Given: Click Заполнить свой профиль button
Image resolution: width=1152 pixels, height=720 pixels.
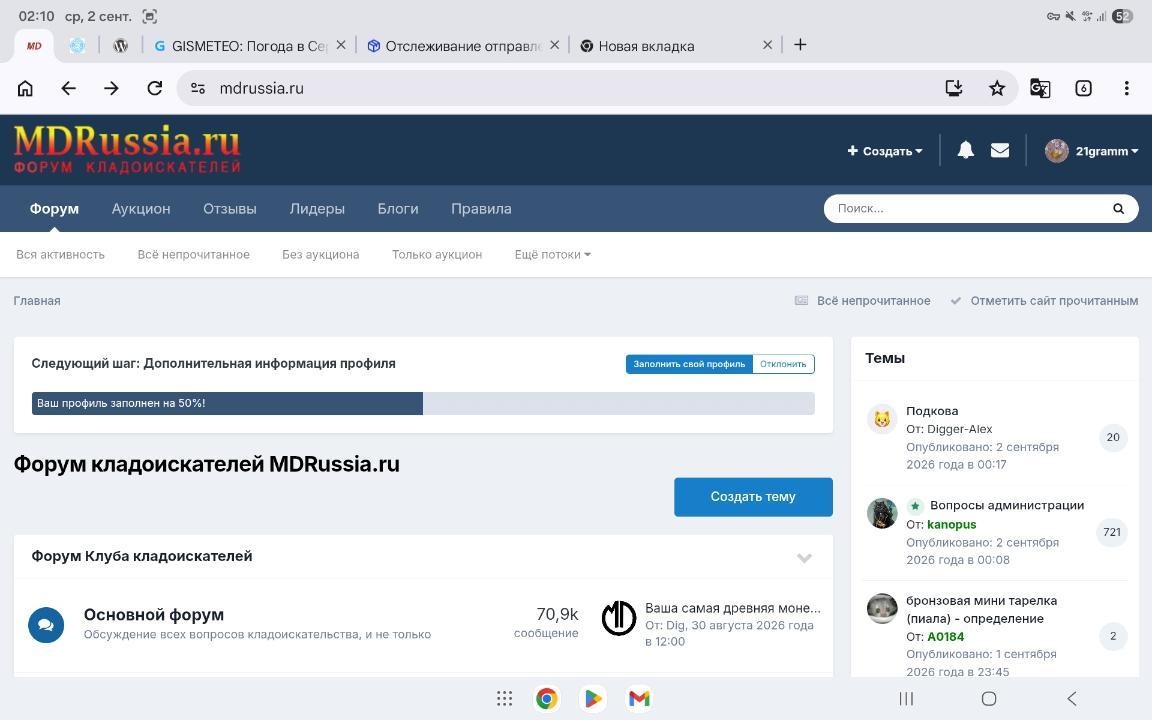Looking at the screenshot, I should click(x=689, y=364).
